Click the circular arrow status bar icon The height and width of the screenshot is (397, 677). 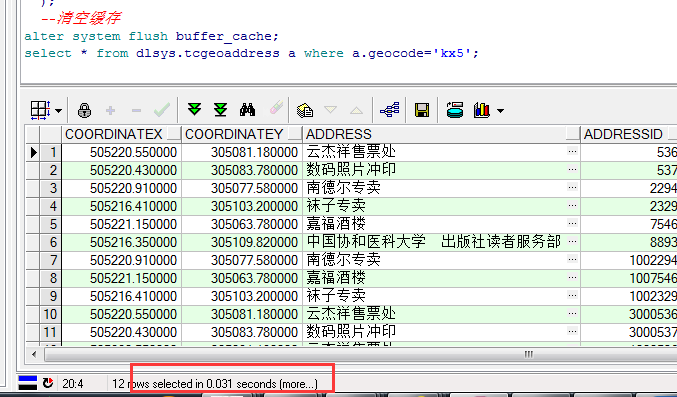coord(48,383)
